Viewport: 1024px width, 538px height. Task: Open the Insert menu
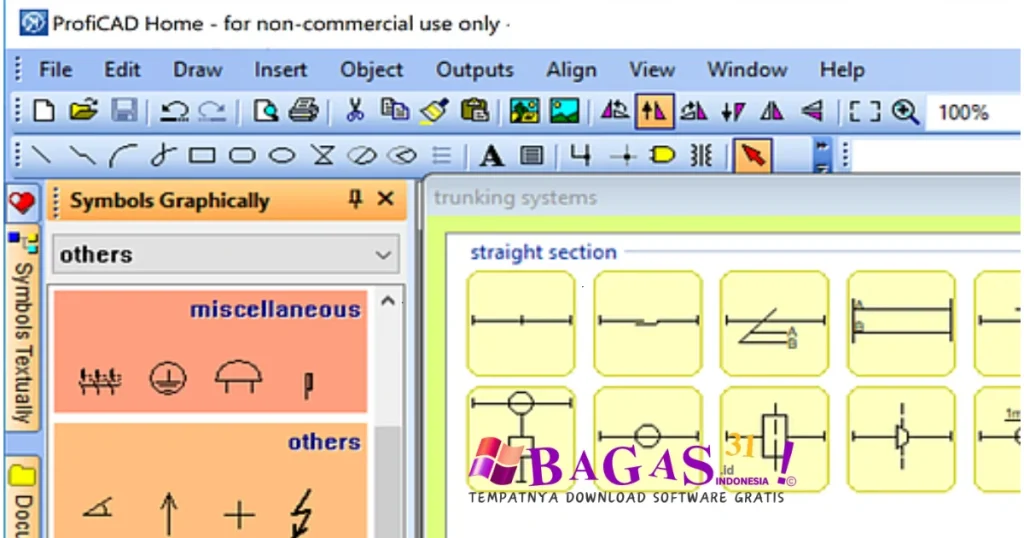(280, 70)
